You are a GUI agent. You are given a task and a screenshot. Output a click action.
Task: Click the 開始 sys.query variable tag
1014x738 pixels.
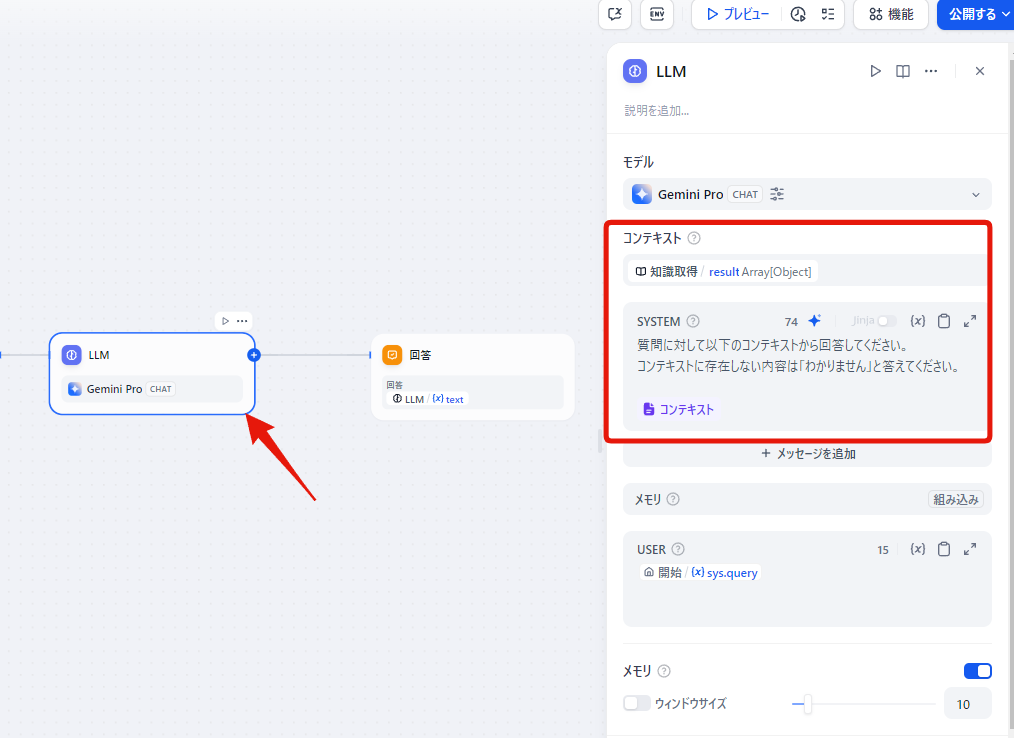click(x=700, y=572)
